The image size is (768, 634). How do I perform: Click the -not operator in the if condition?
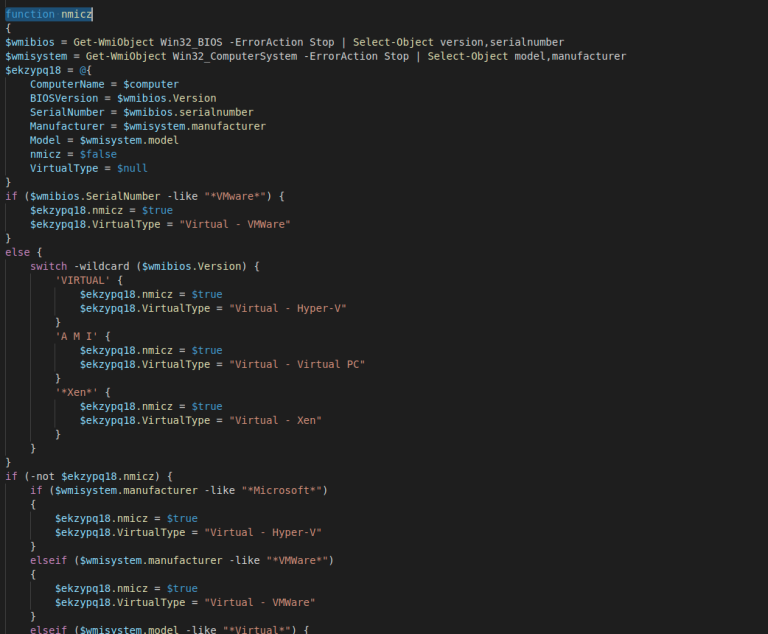(x=42, y=476)
